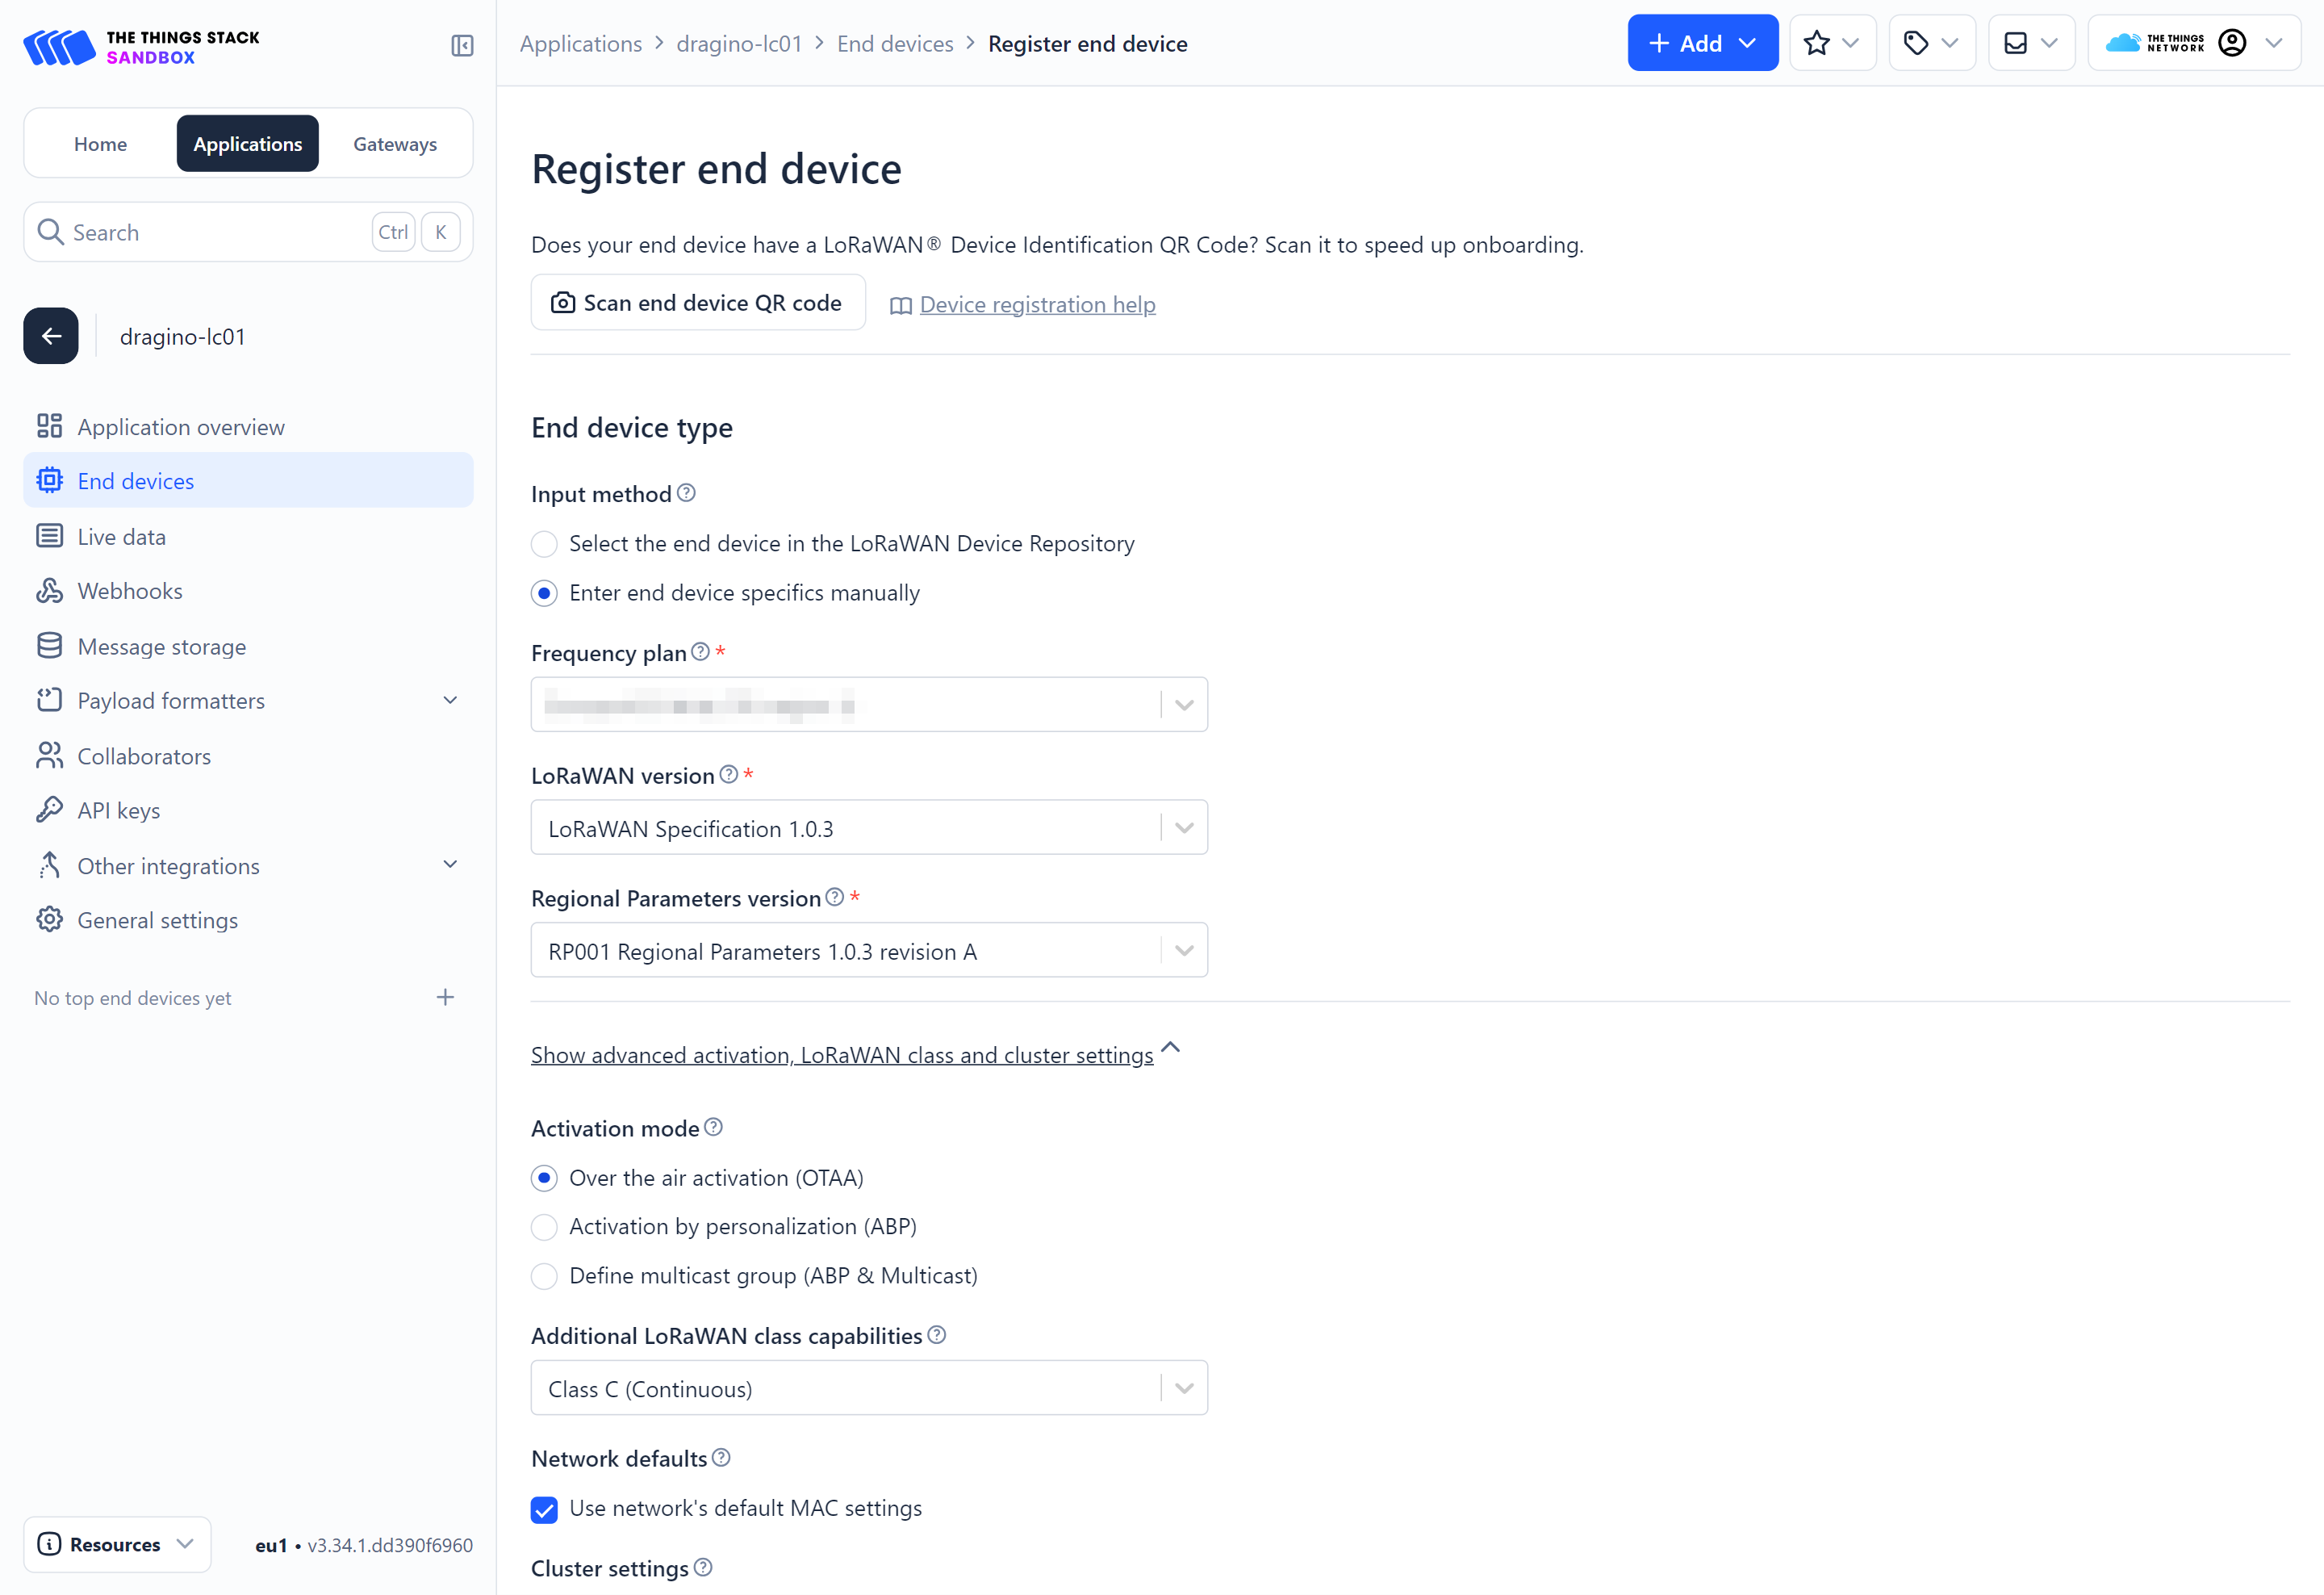This screenshot has width=2324, height=1595.
Task: Choose Activation by personalization (ABP)
Action: pos(544,1227)
